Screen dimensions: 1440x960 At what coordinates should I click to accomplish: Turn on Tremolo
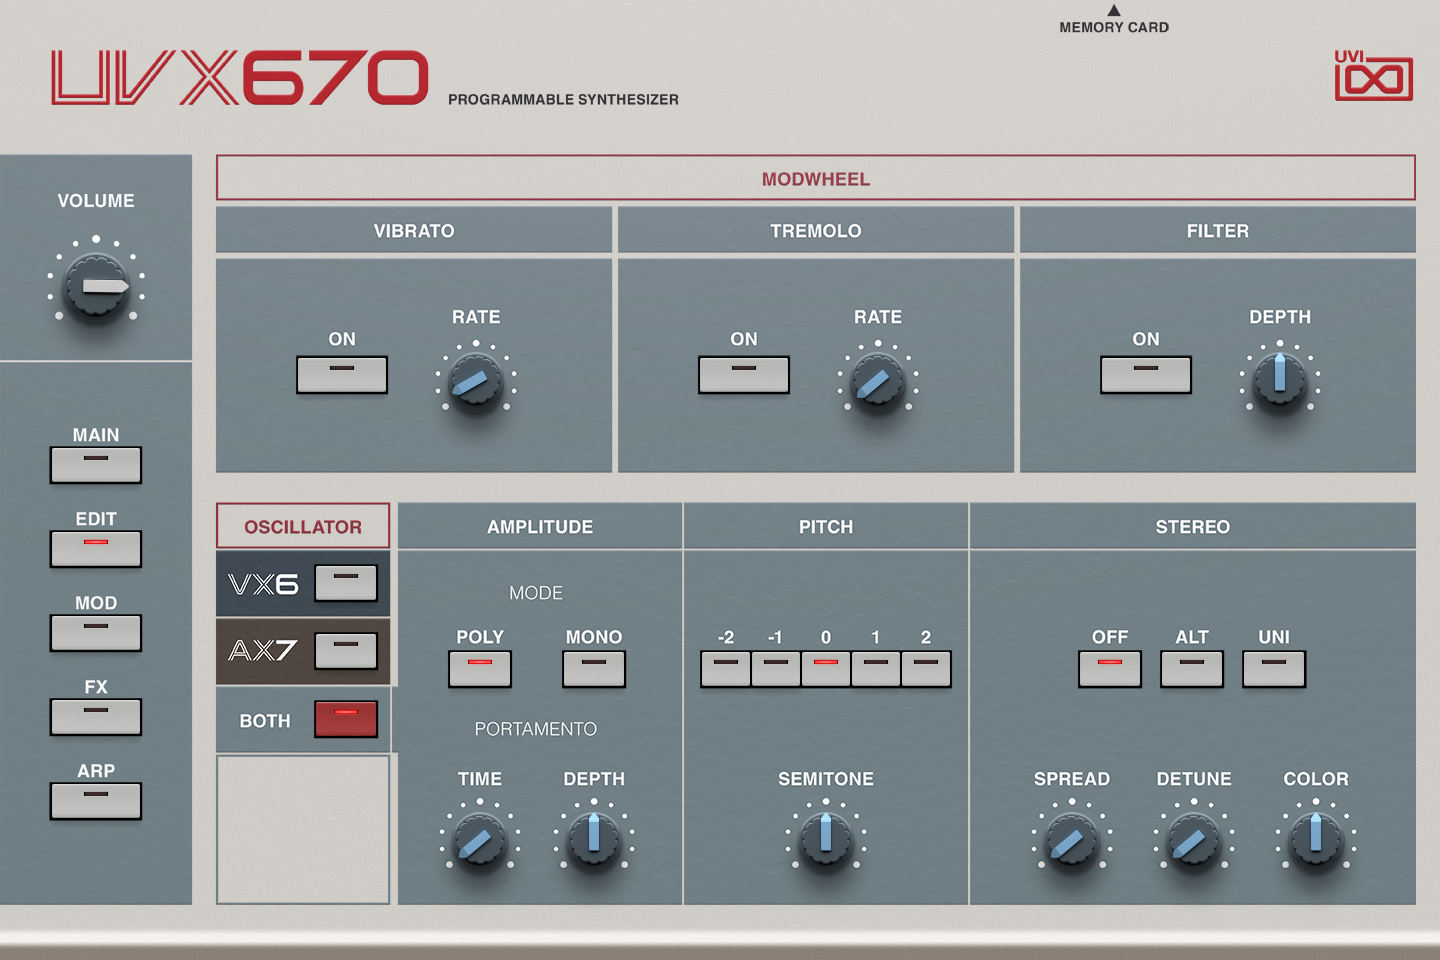744,375
